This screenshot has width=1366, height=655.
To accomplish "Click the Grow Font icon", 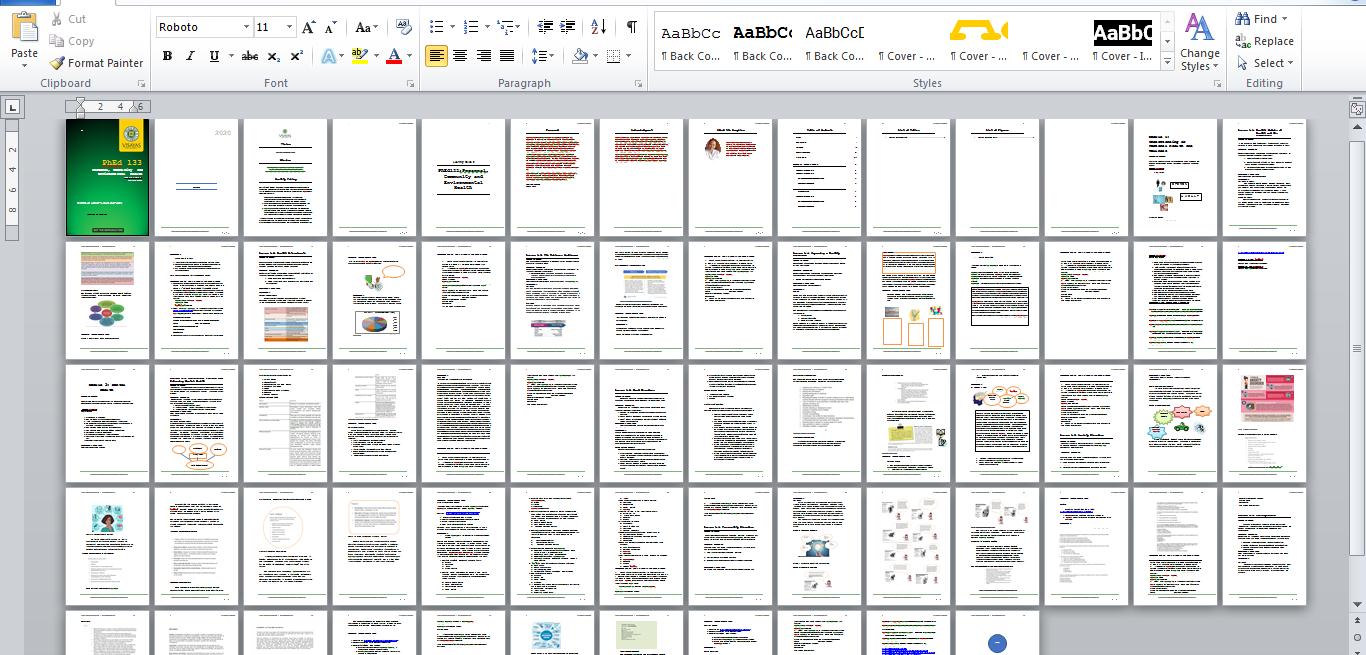I will tap(308, 28).
